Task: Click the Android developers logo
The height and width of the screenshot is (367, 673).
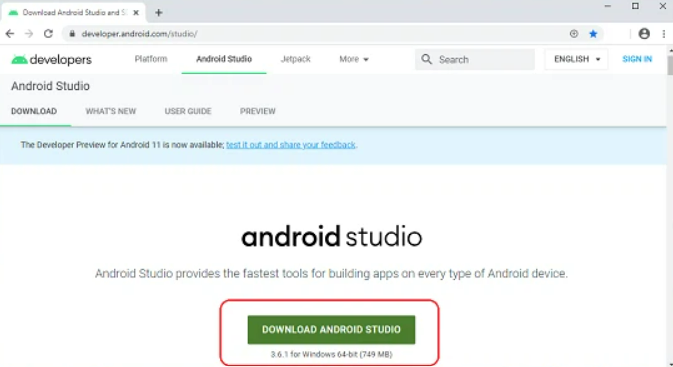Action: (x=52, y=59)
